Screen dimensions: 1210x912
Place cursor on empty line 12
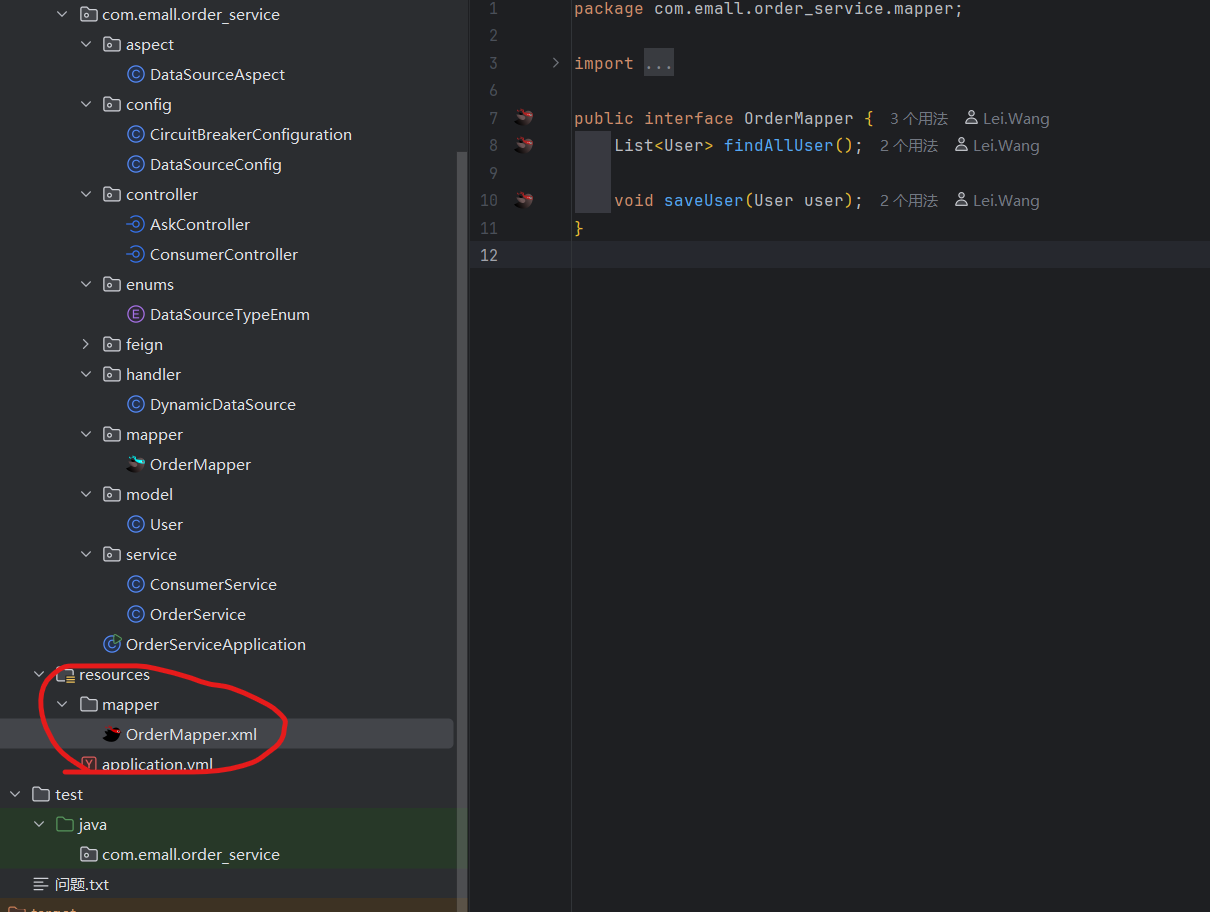click(x=890, y=255)
